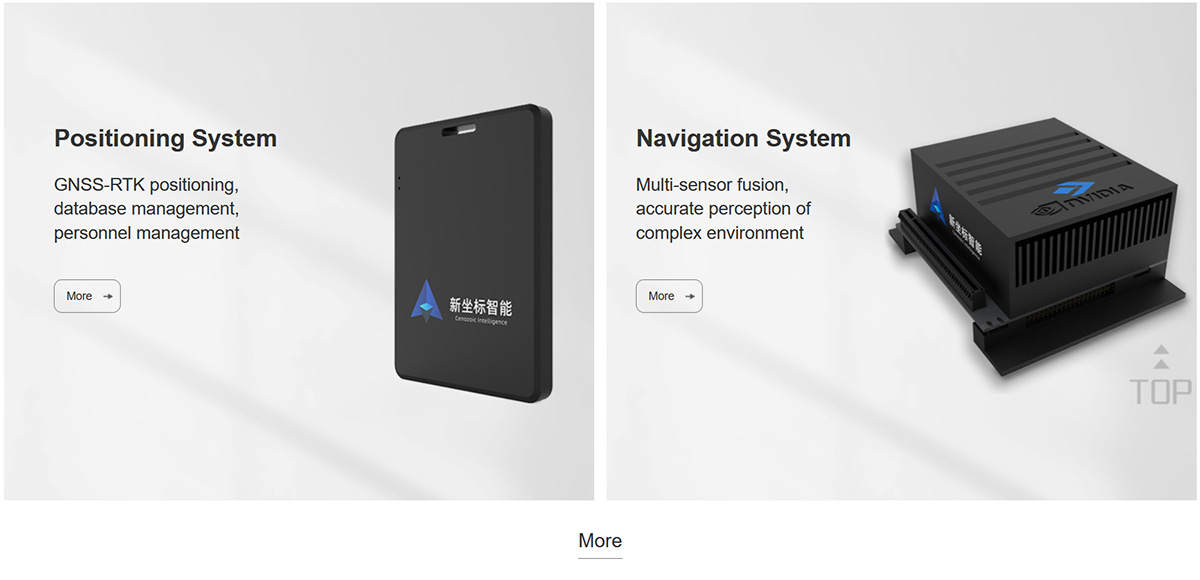Click the Cenozoic Intelligence text on card device

(481, 321)
